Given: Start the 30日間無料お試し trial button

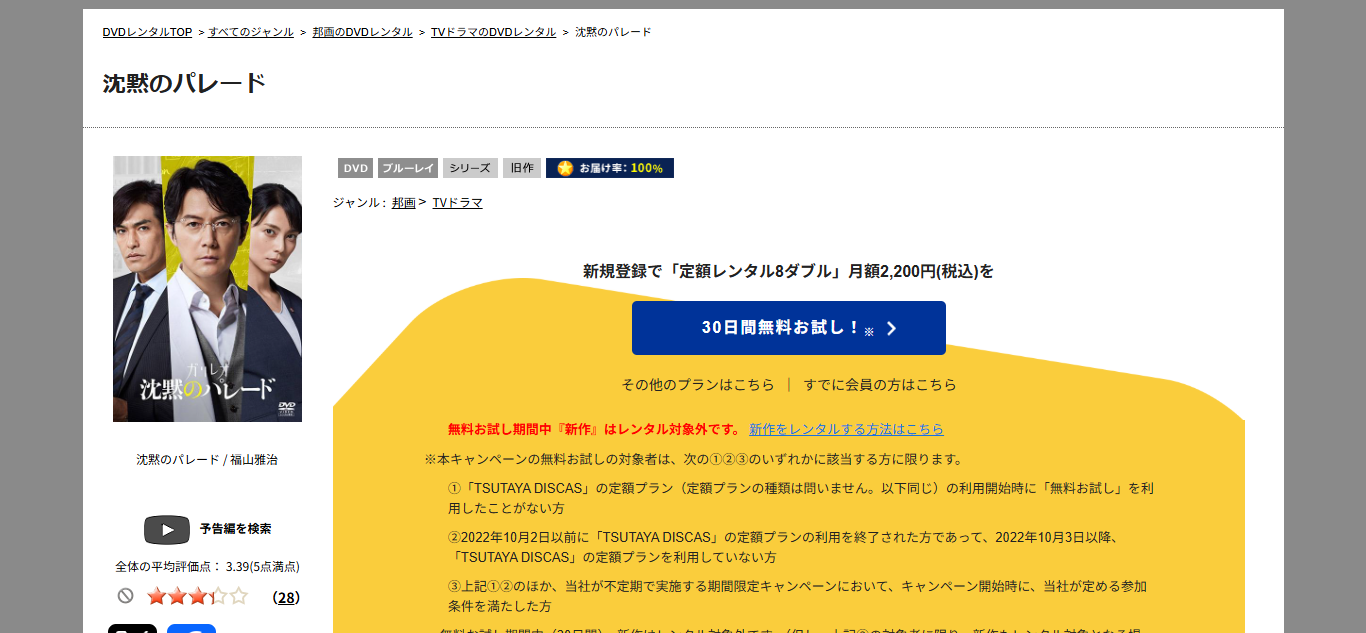Looking at the screenshot, I should pos(788,328).
